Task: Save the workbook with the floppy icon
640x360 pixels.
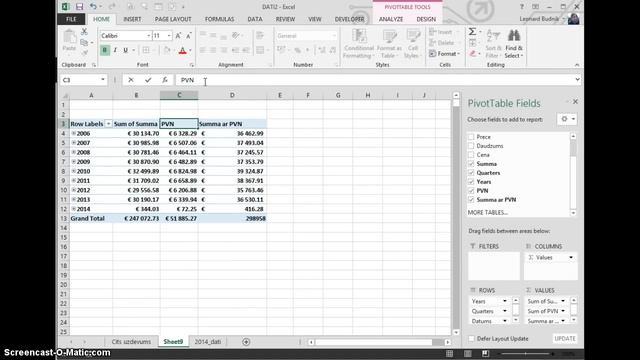Action: point(79,7)
